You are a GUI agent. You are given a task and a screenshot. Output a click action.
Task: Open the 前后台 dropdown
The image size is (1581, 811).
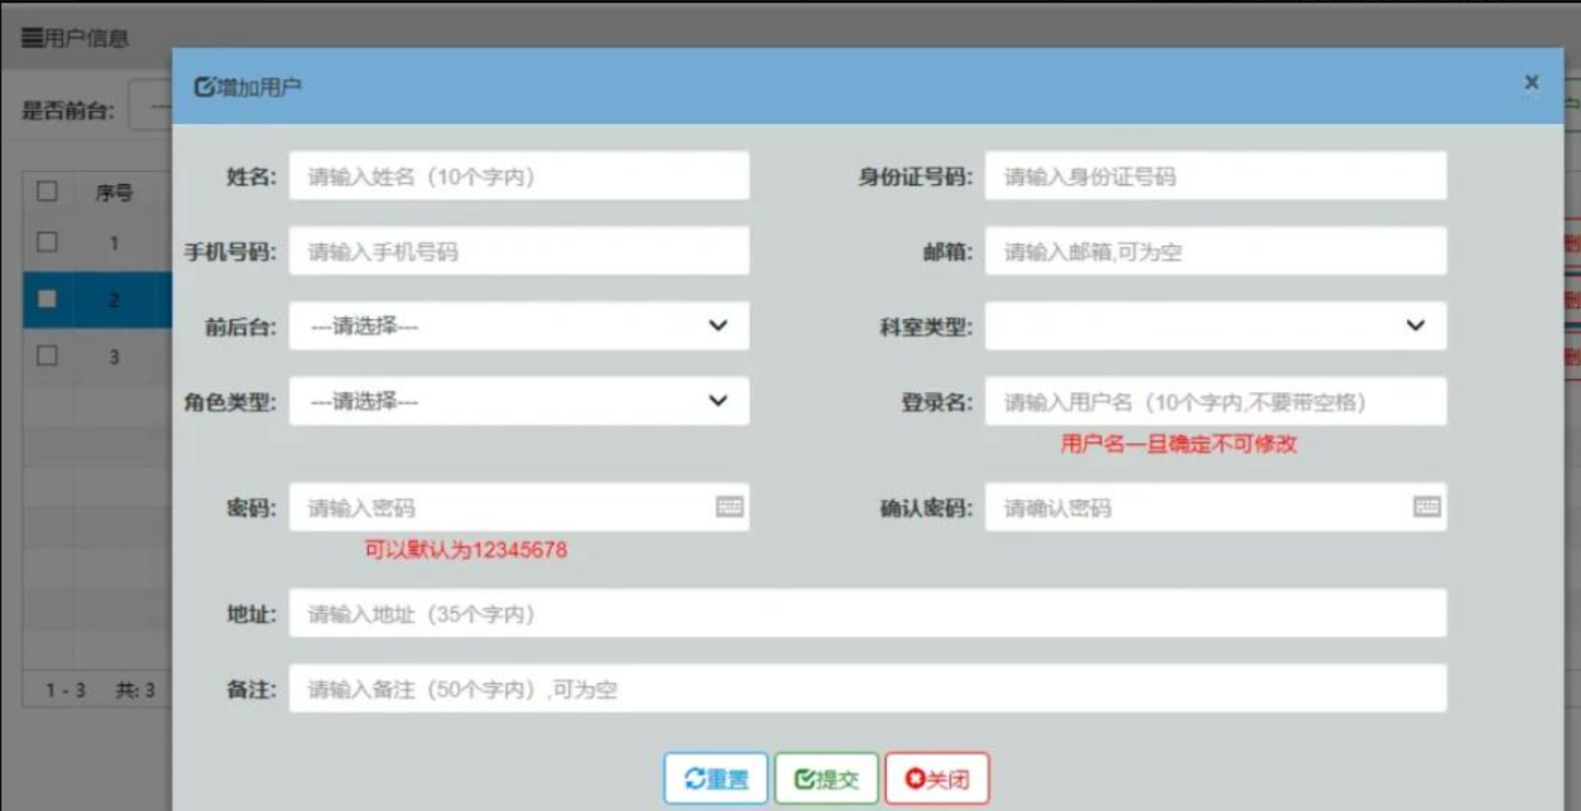(518, 326)
